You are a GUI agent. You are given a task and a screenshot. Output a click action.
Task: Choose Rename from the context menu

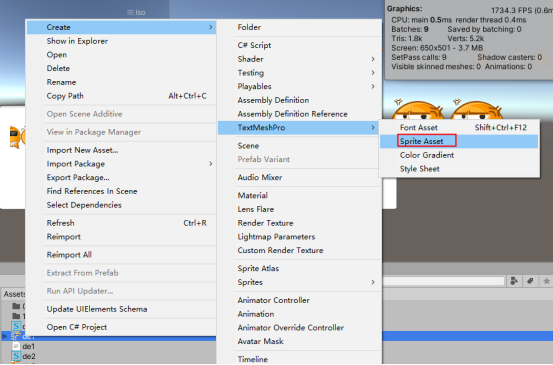122,82
